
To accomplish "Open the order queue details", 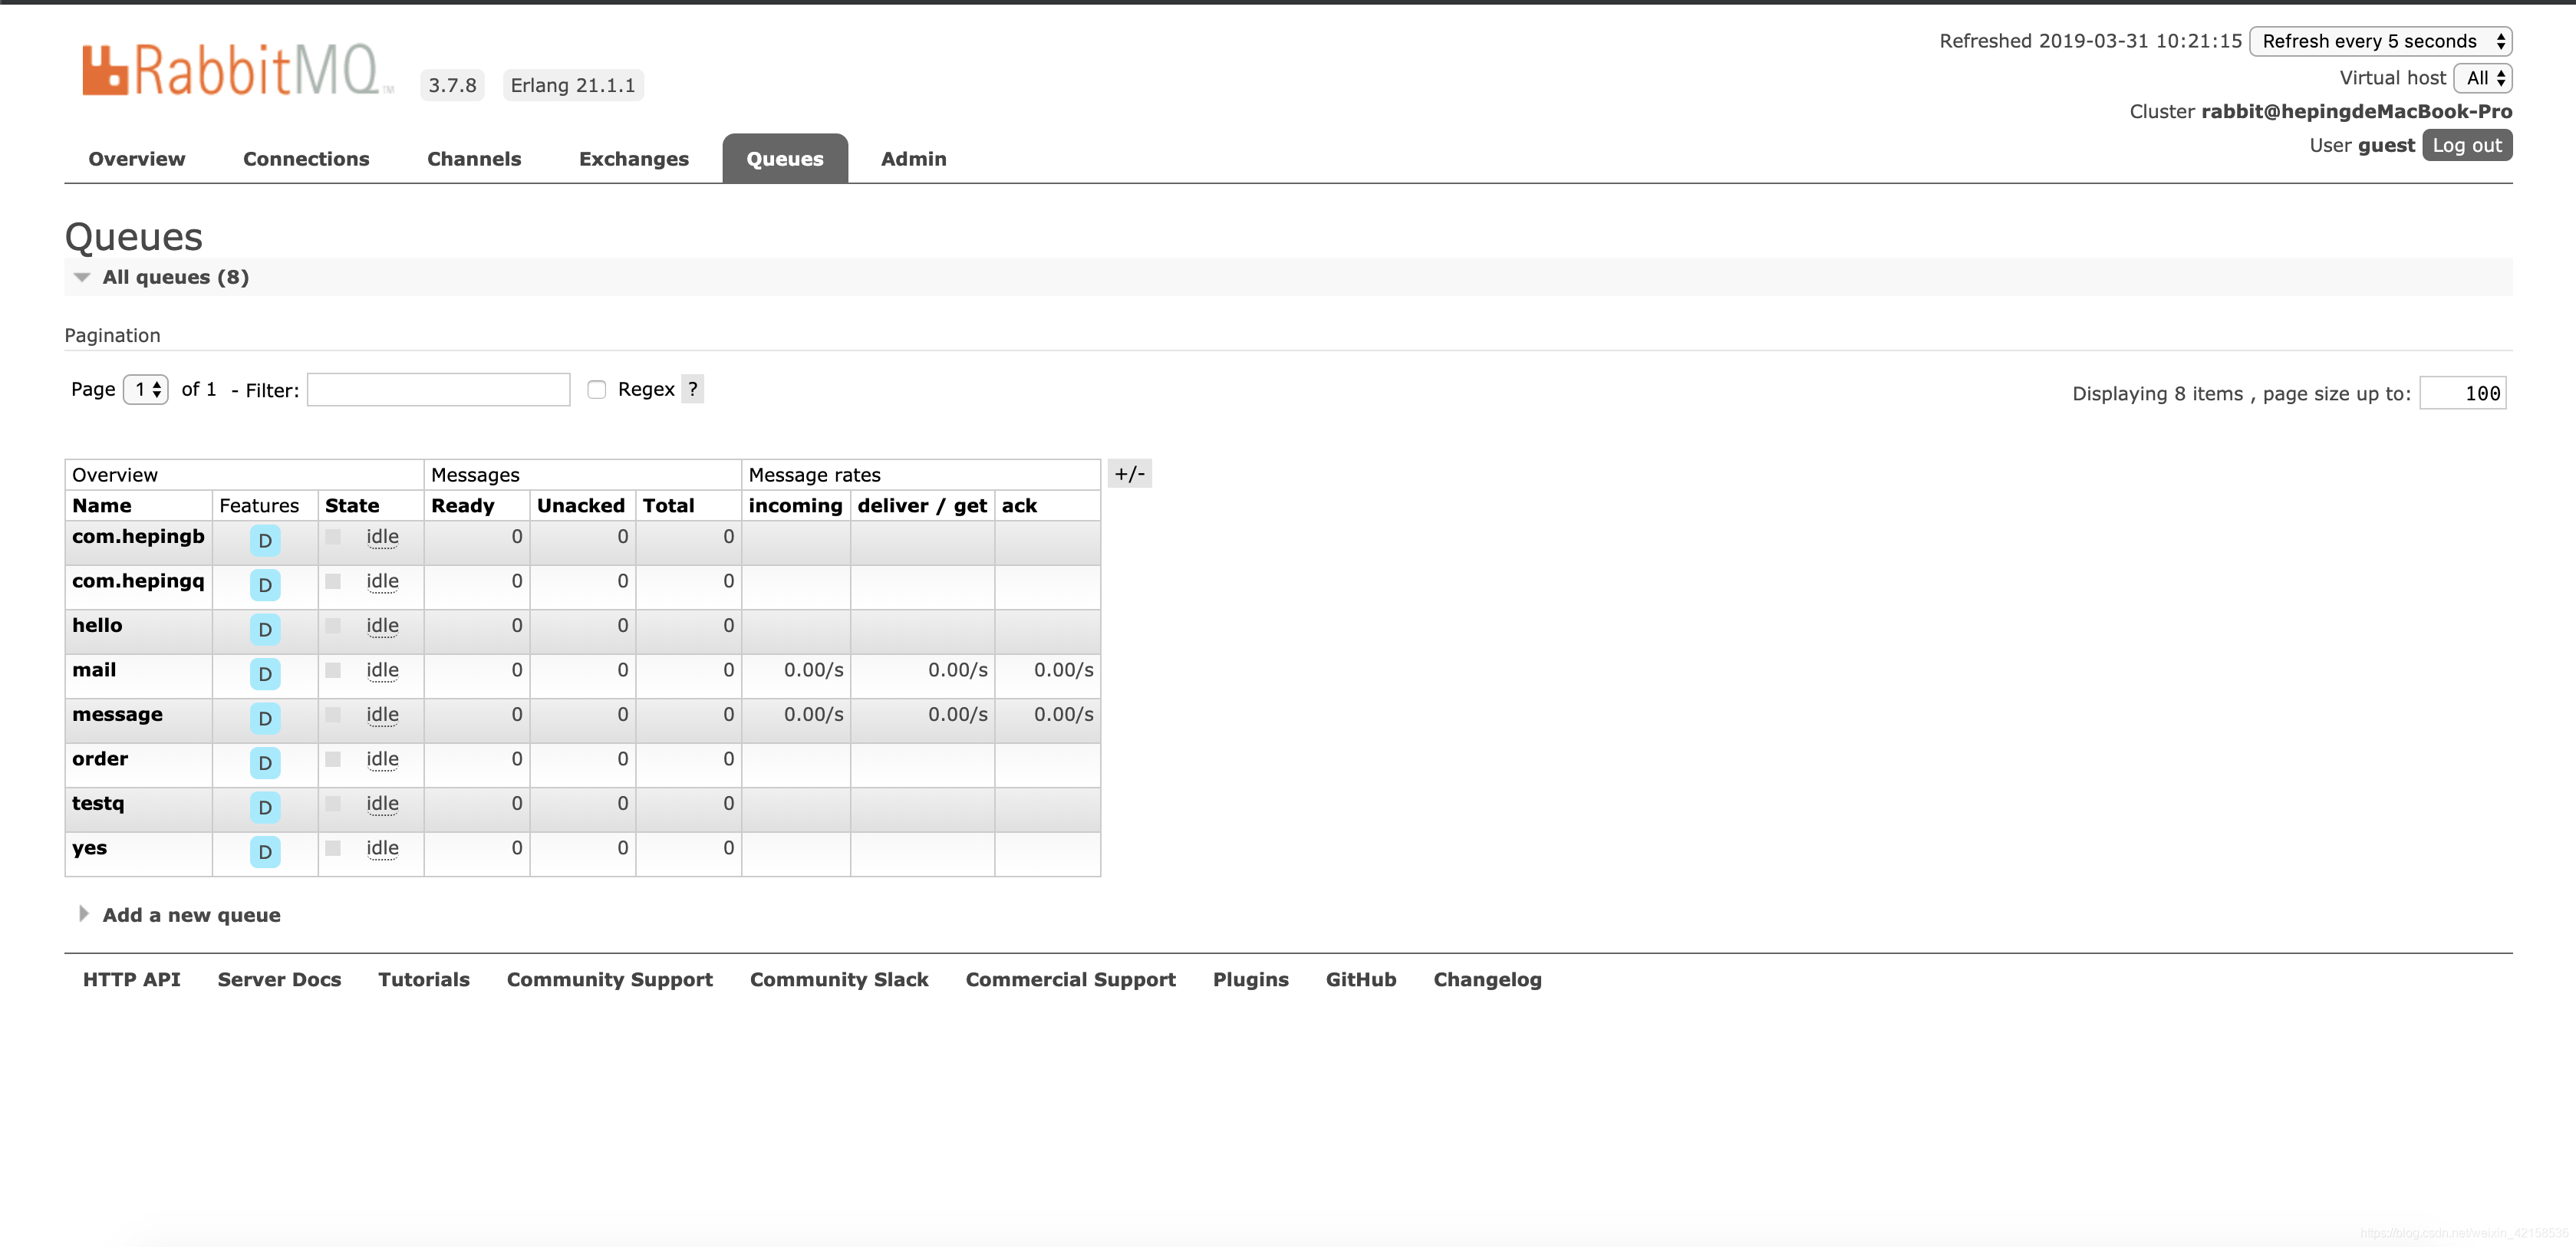I will (x=100, y=759).
